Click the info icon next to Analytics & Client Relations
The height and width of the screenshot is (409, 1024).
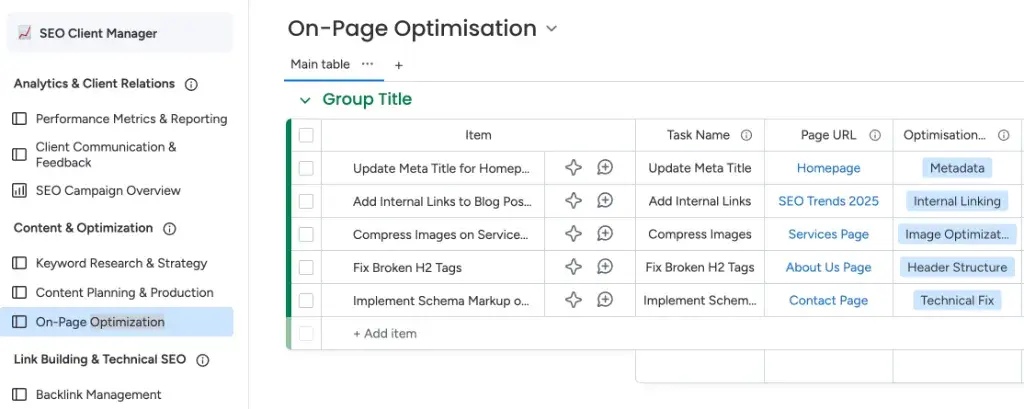coord(191,85)
